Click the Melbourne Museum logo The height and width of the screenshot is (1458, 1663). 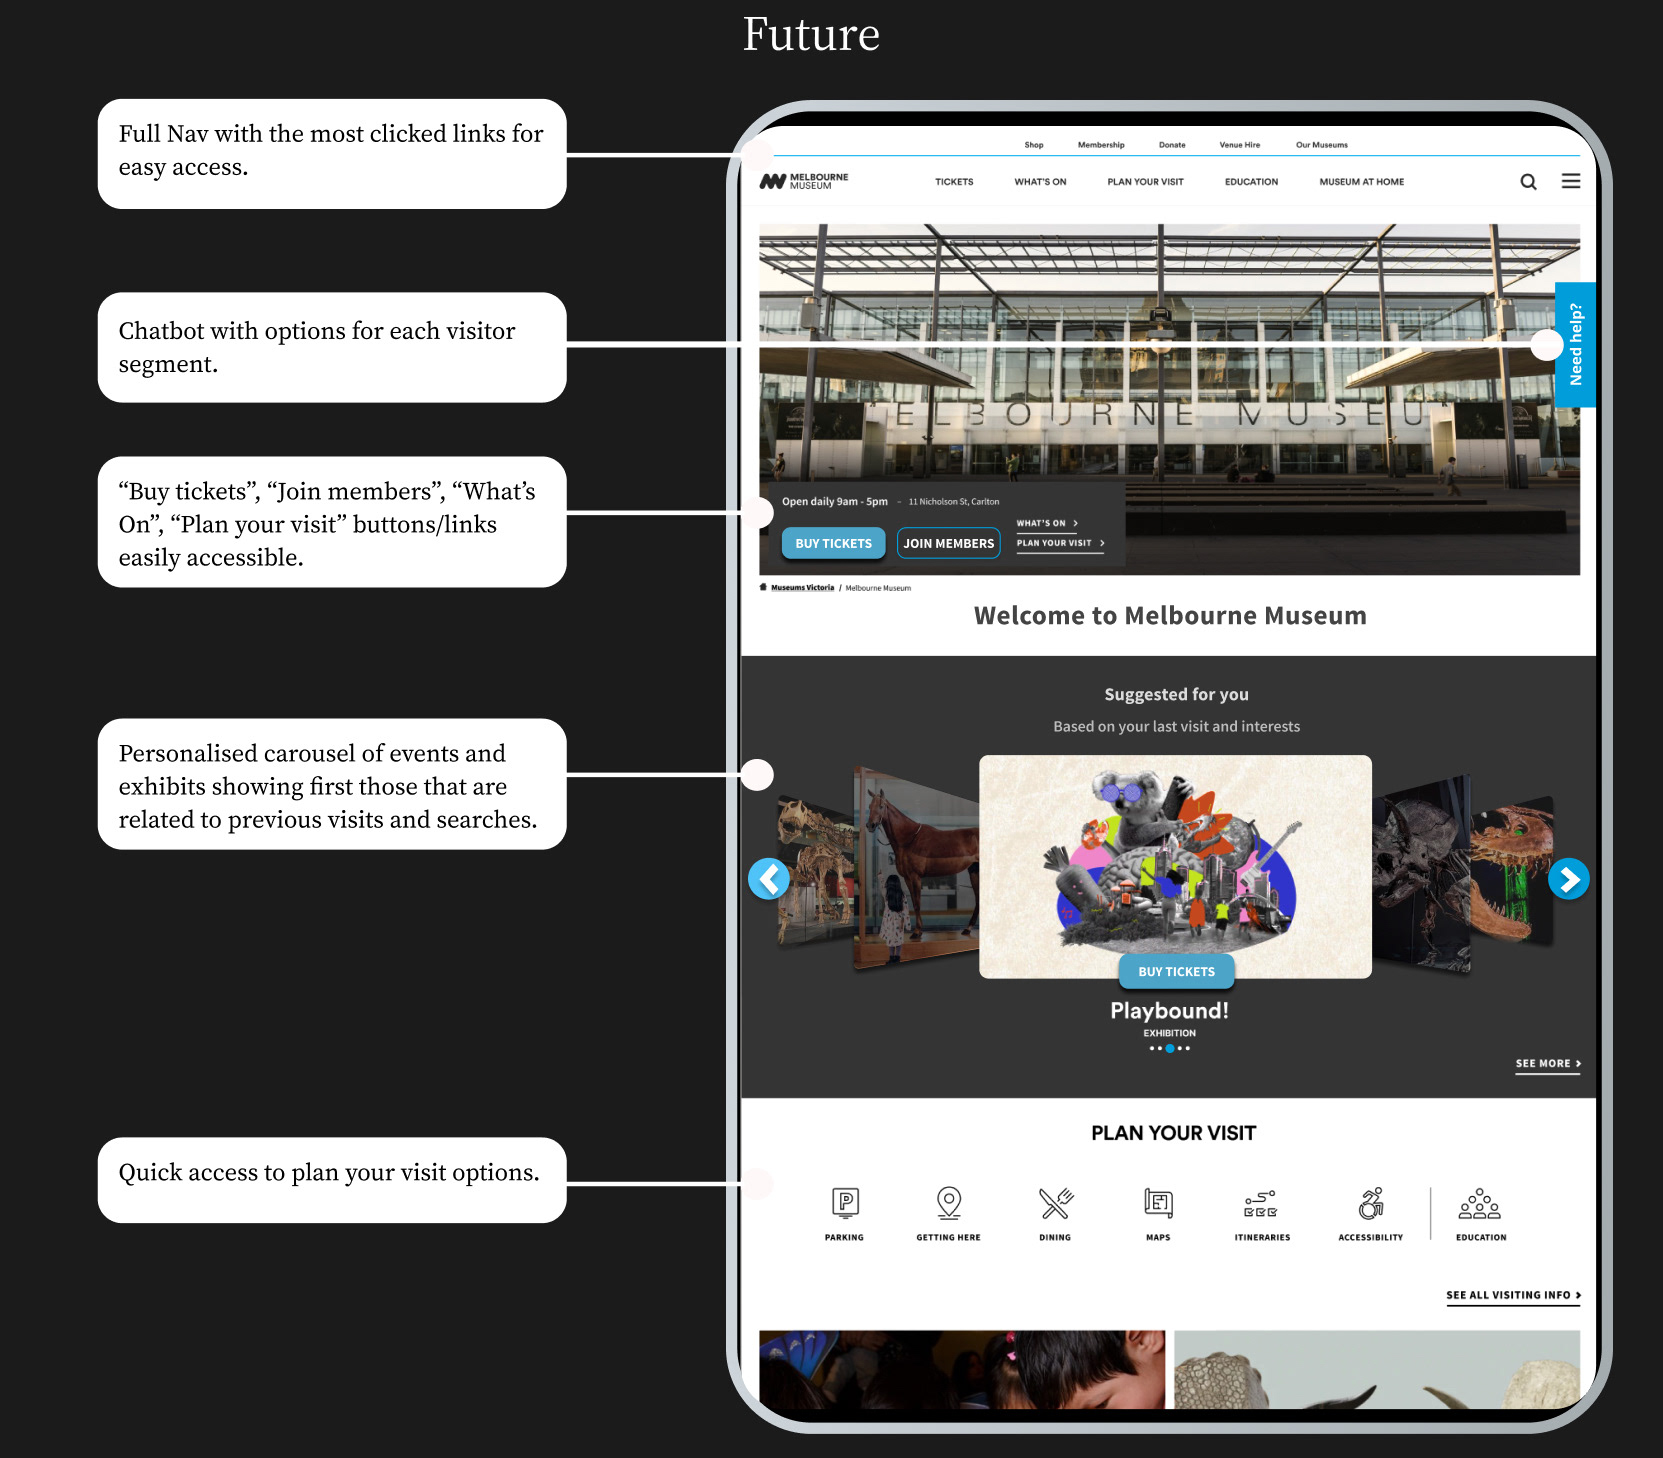pyautogui.click(x=803, y=181)
